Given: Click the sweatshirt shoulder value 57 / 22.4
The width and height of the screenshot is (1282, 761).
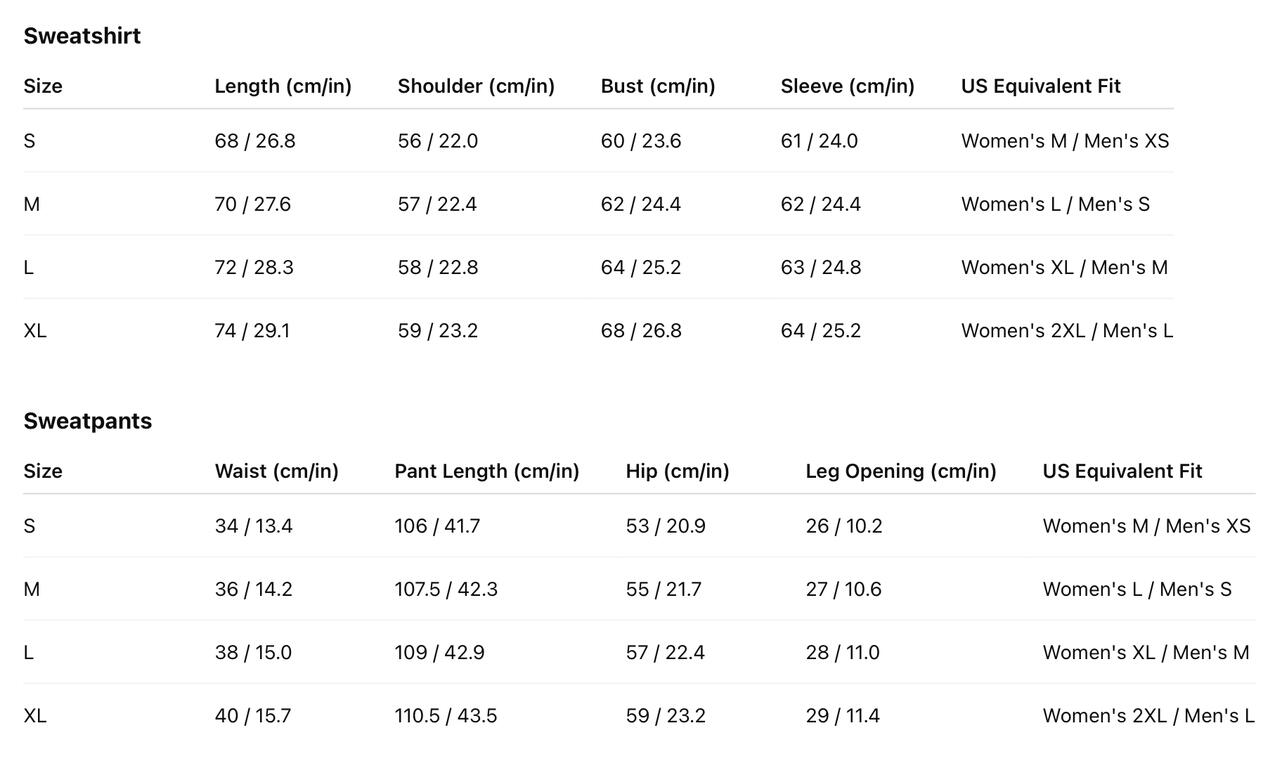Looking at the screenshot, I should pyautogui.click(x=437, y=204).
